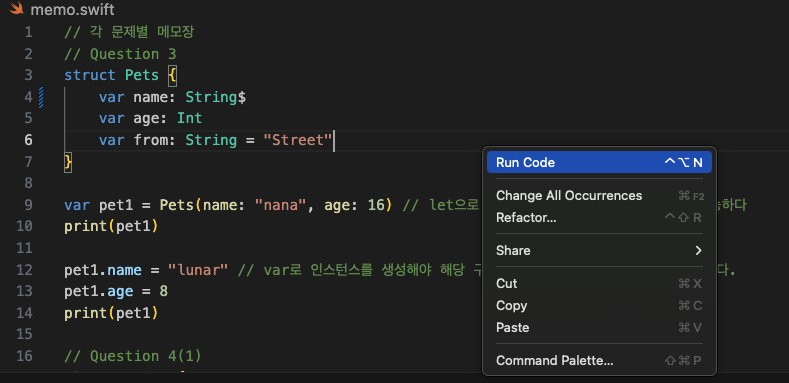Click the "nana" string on line 9
The height and width of the screenshot is (383, 789).
coord(280,205)
